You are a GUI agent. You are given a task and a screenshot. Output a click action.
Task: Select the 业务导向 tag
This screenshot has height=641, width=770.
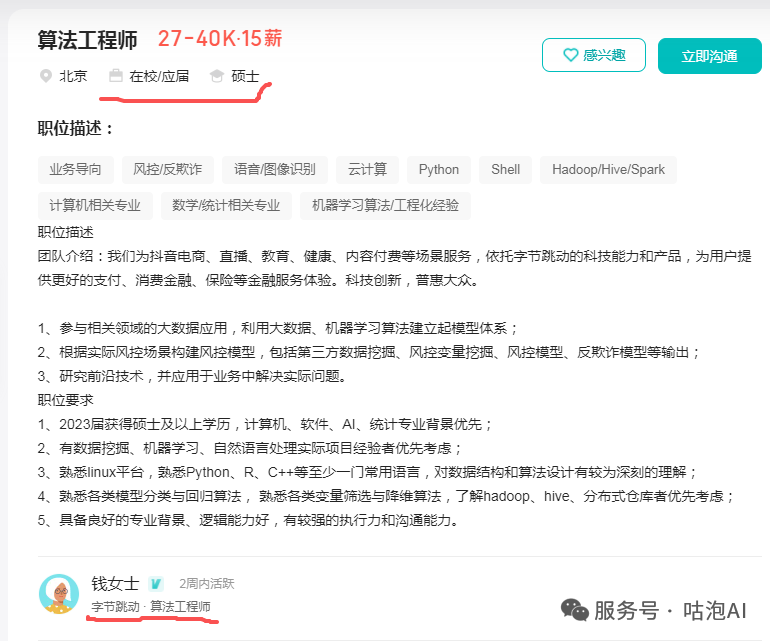[x=76, y=170]
